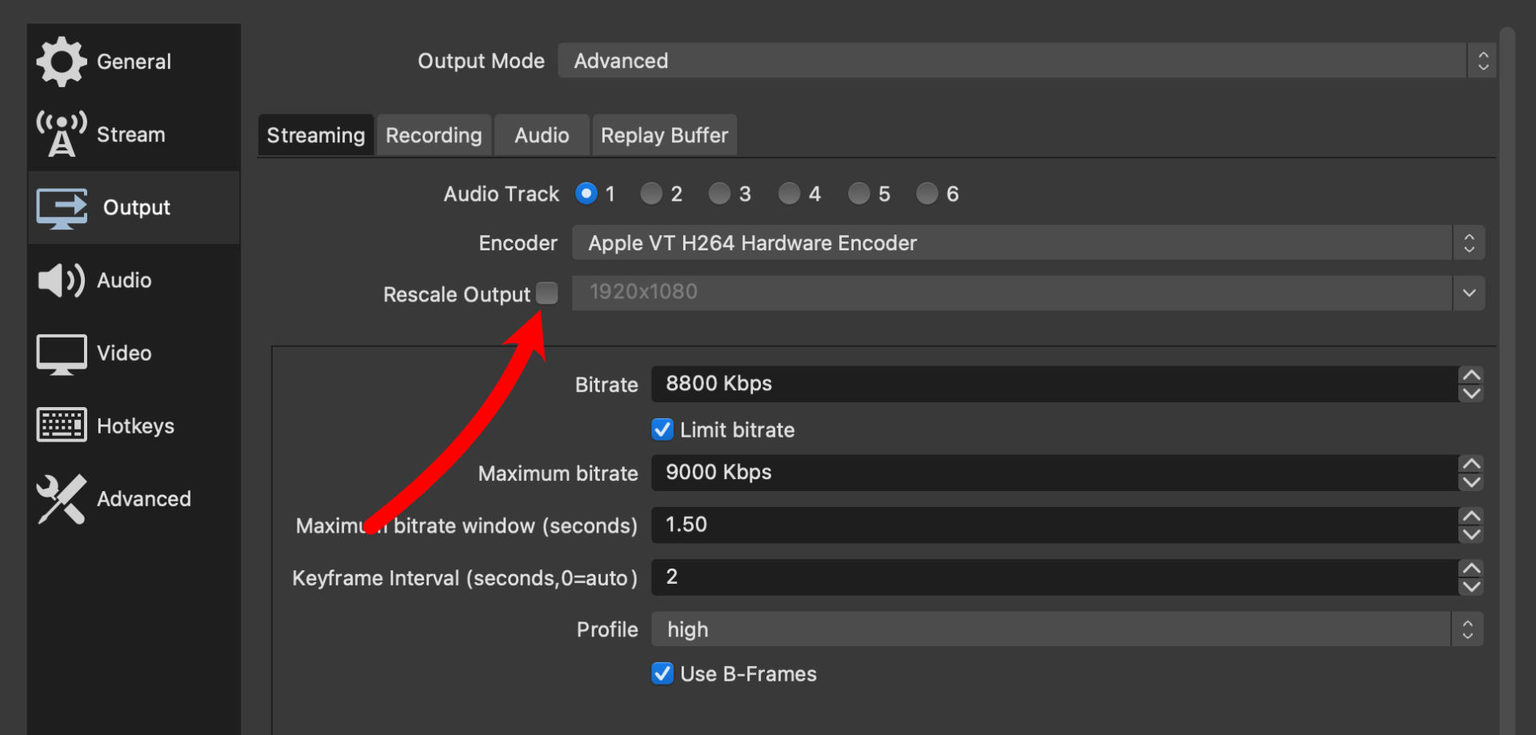The width and height of the screenshot is (1536, 735).
Task: Select the Video display icon
Action: click(x=60, y=353)
